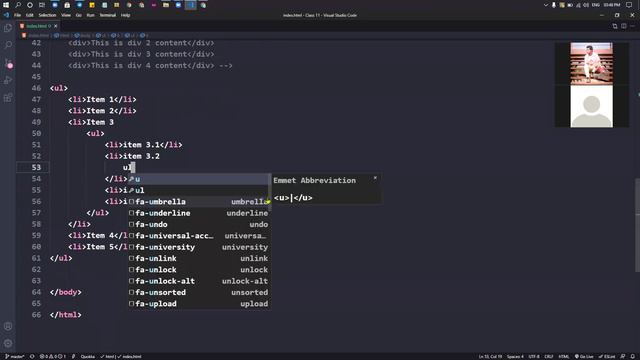Open the Accounts menu icon
This screenshot has height=360, width=640.
click(x=8, y=326)
